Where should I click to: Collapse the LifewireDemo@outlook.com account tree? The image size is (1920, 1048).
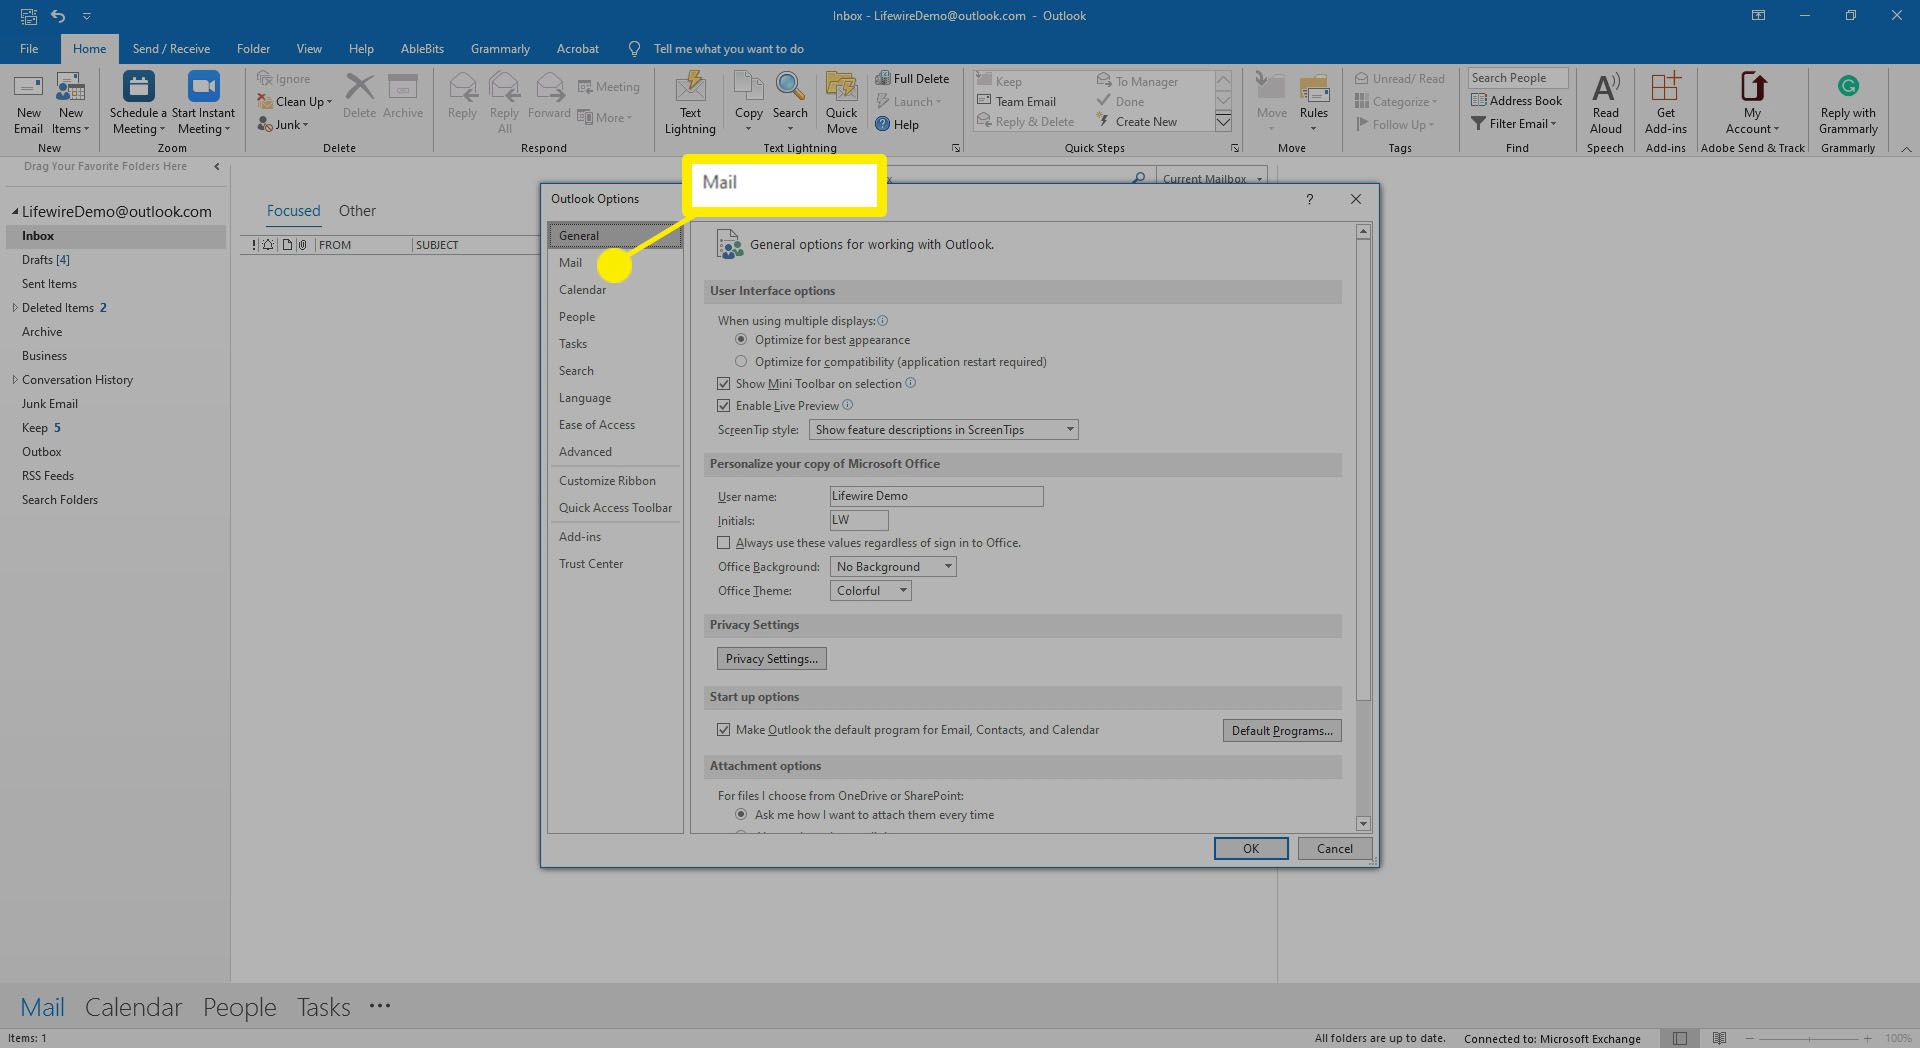15,212
